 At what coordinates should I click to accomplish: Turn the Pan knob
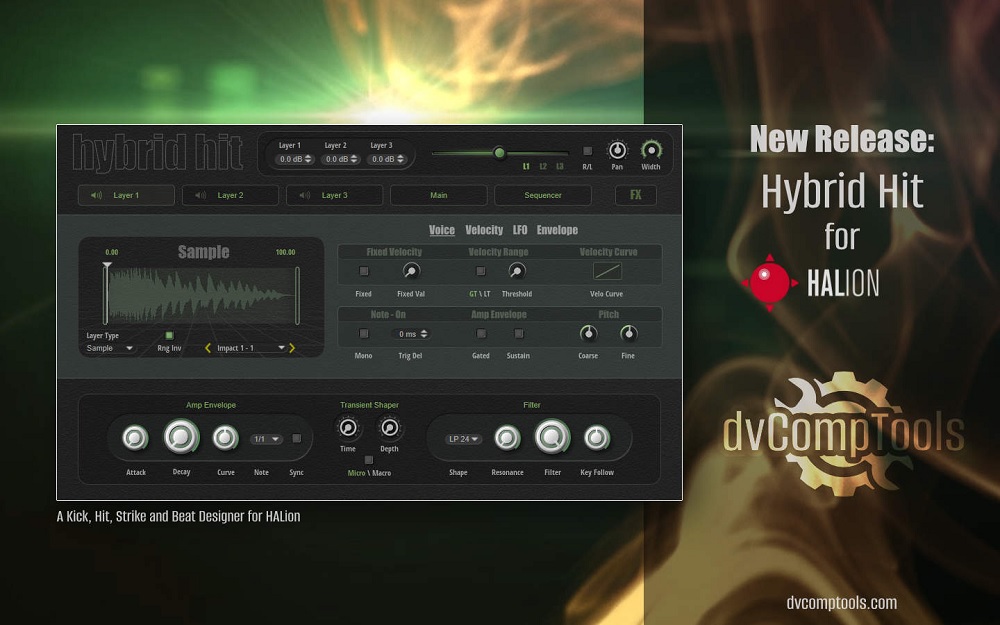pos(617,149)
